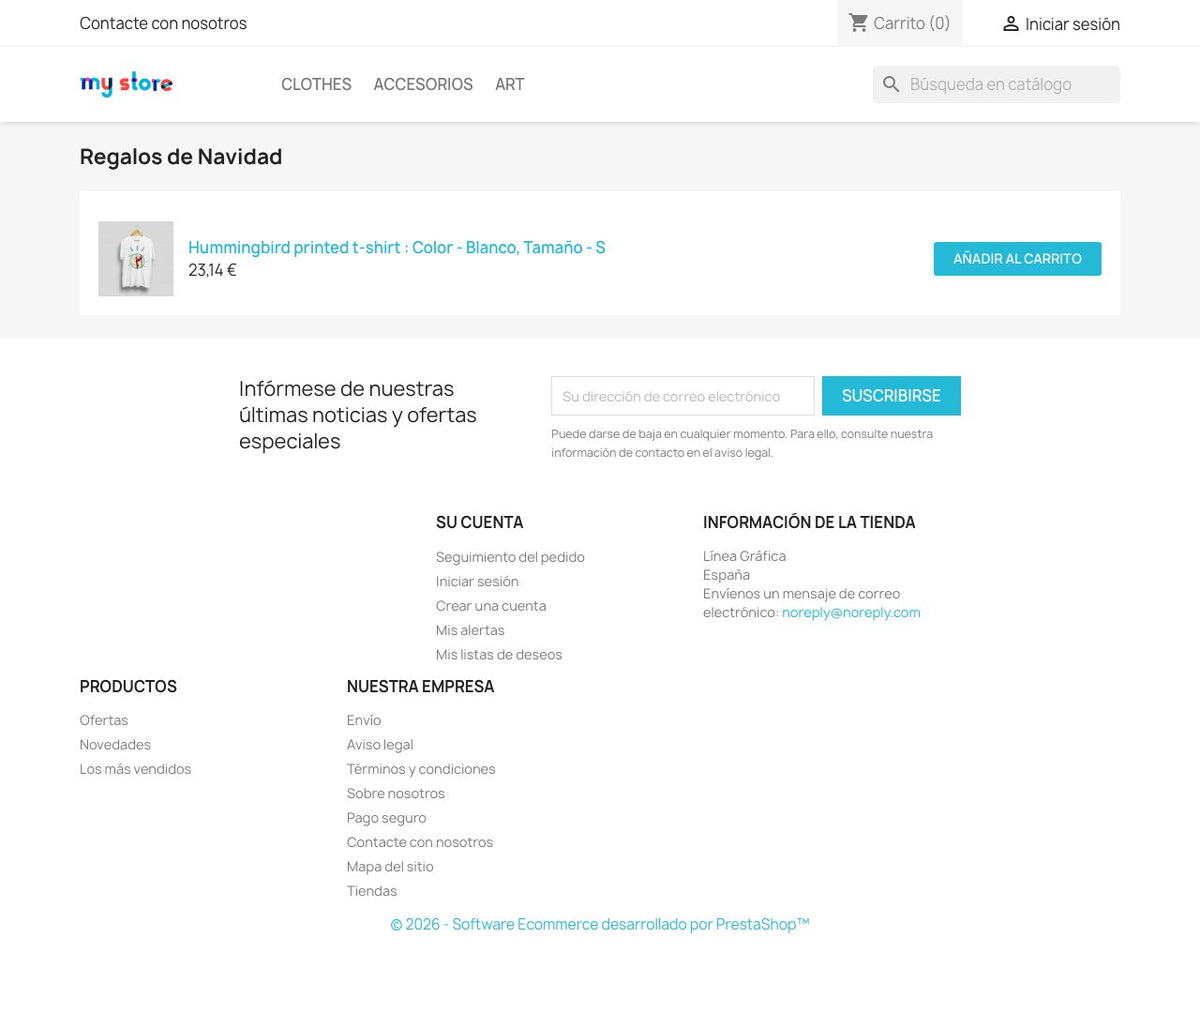This screenshot has height=1013, width=1200.
Task: Click the Nuestra empresa footer heading
Action: coord(420,686)
